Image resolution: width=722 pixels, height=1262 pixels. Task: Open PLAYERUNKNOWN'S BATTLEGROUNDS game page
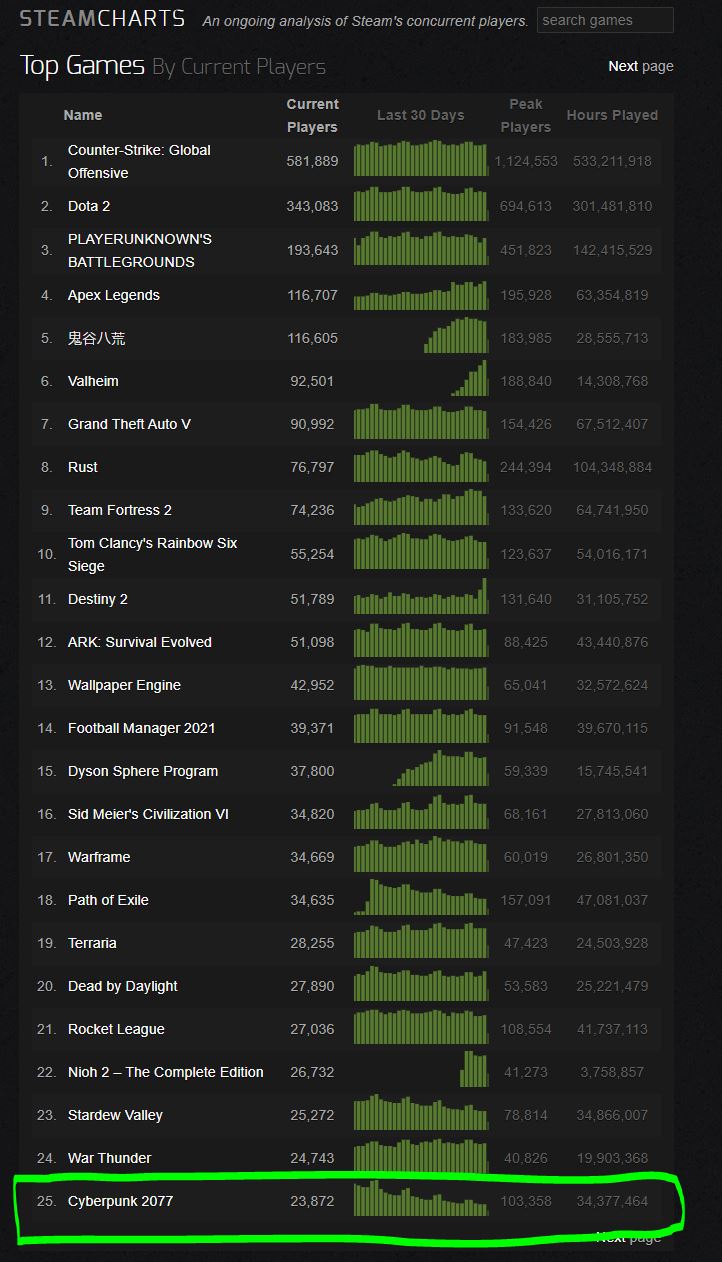pos(140,250)
